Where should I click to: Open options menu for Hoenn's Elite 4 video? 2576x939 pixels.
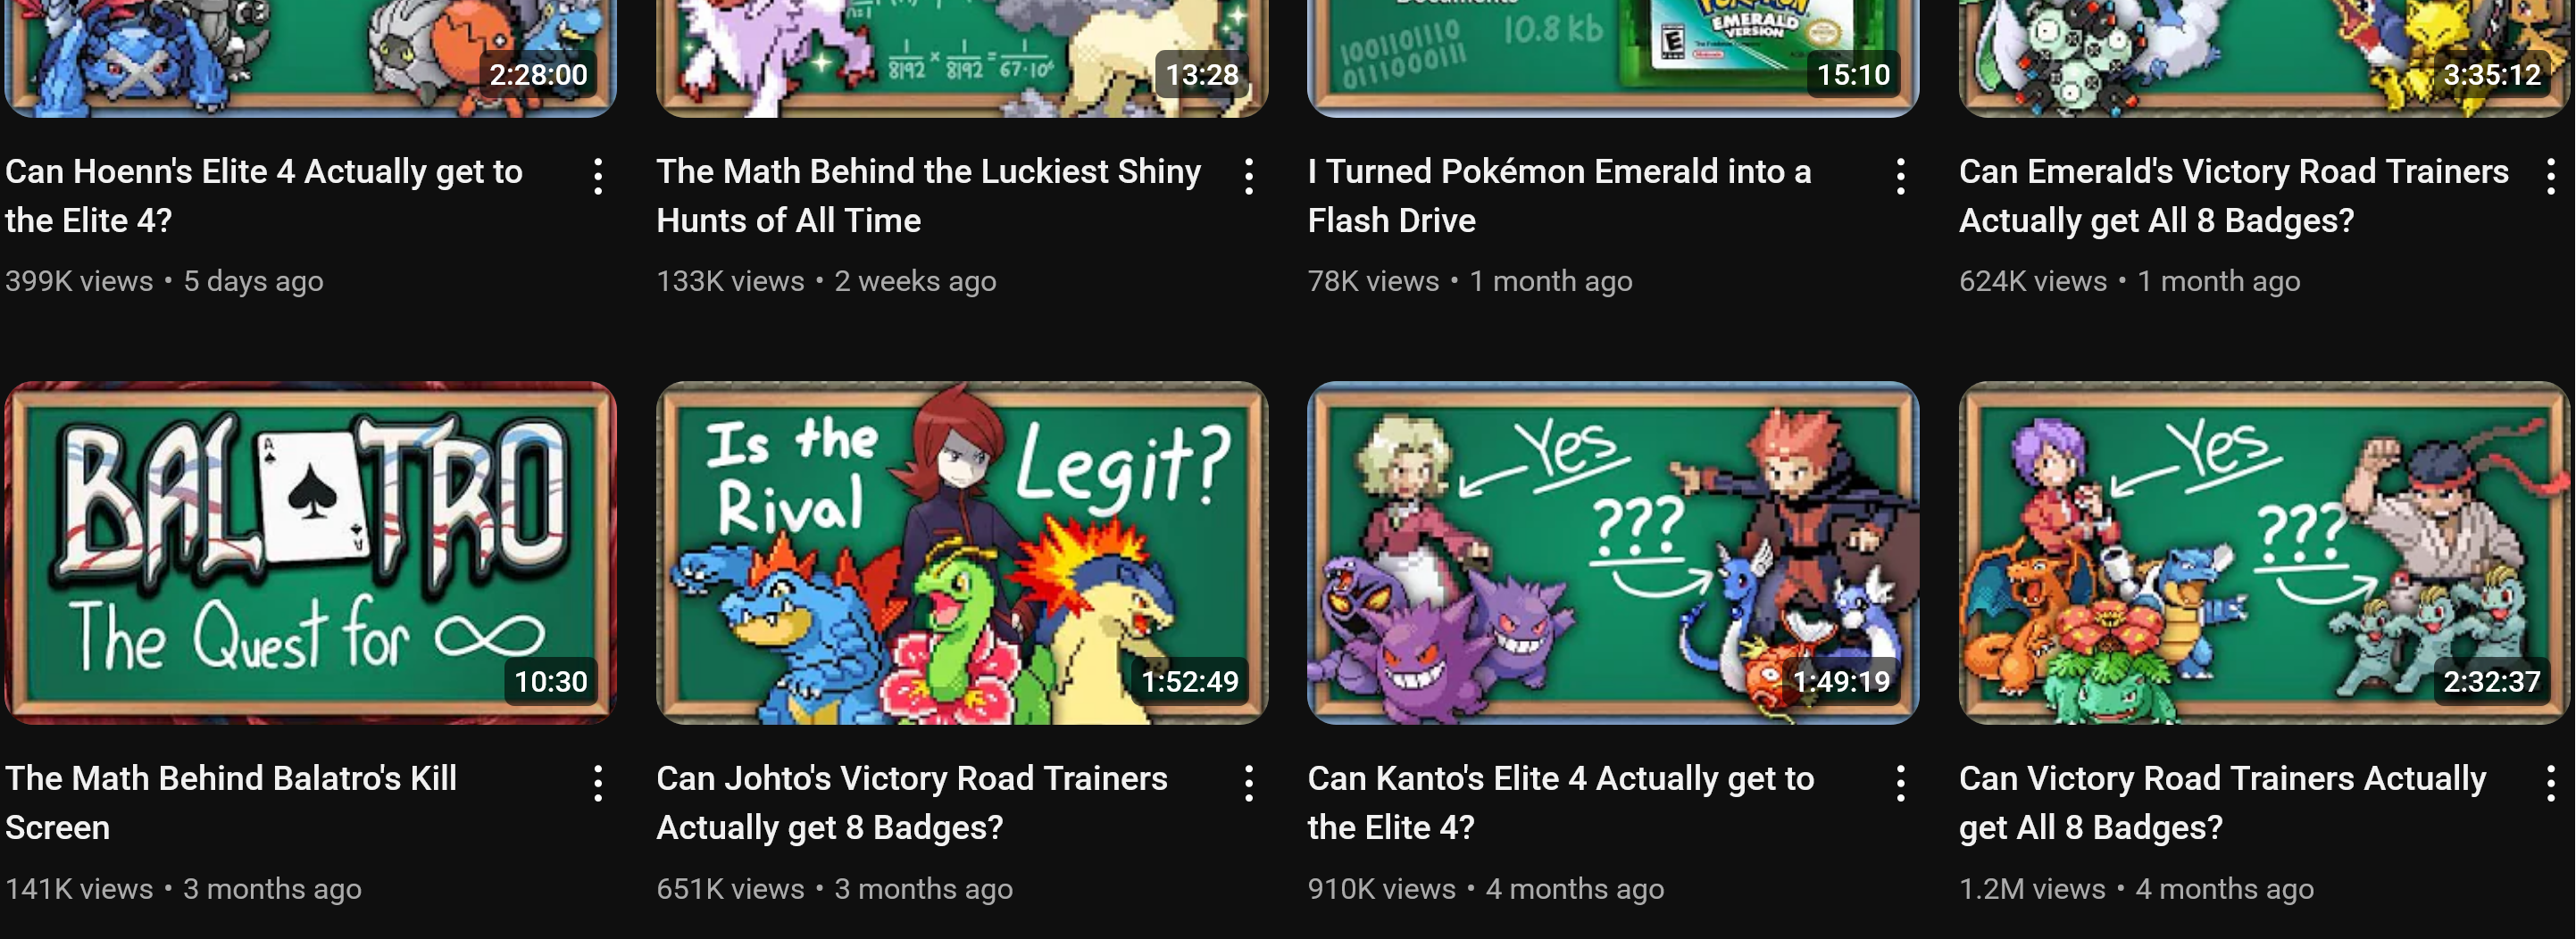point(598,177)
